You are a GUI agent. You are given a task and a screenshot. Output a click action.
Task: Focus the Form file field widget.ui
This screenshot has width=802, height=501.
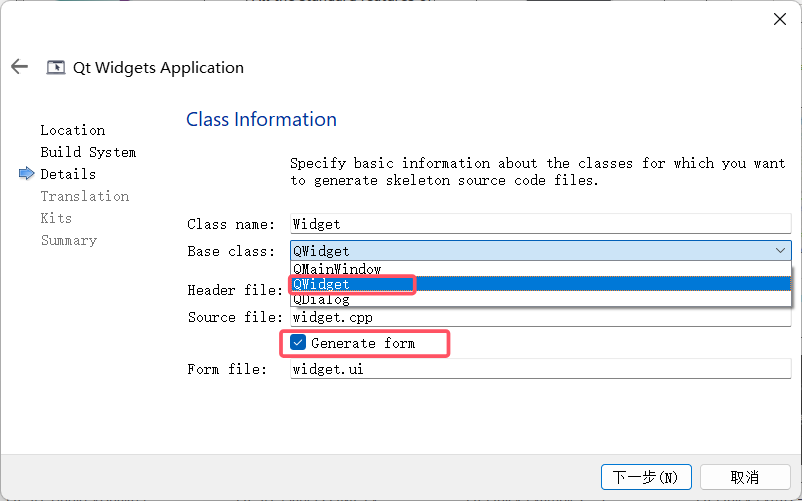541,369
